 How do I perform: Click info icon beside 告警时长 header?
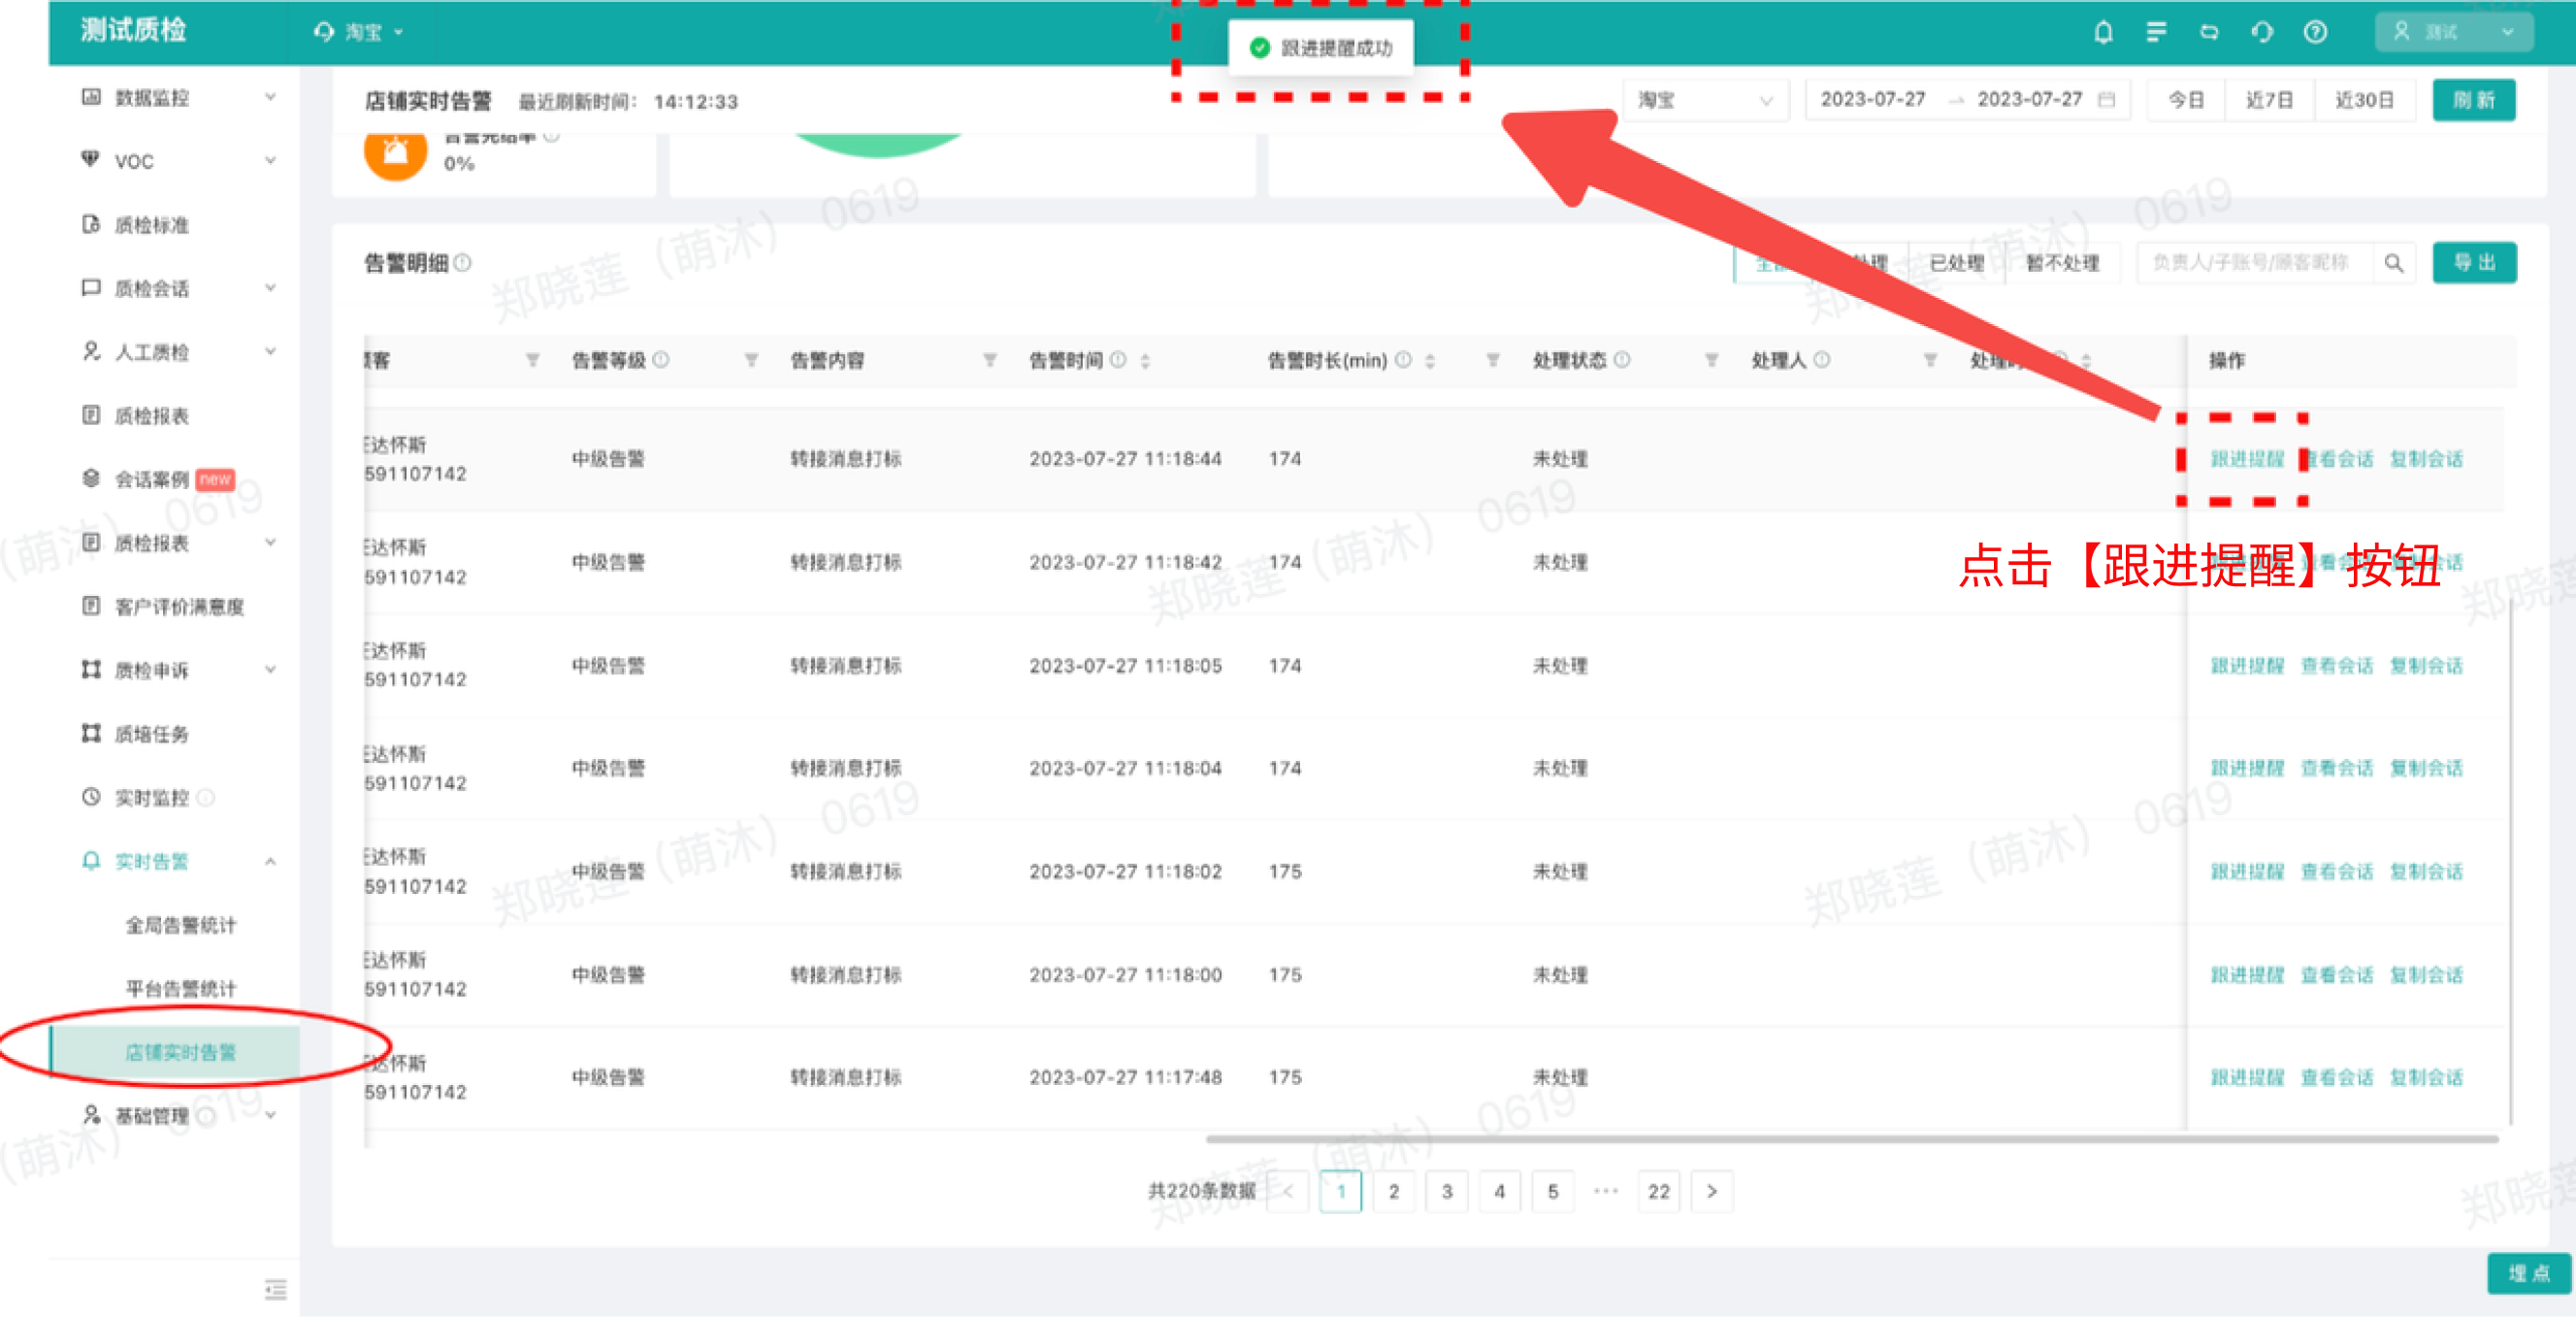coord(1403,360)
